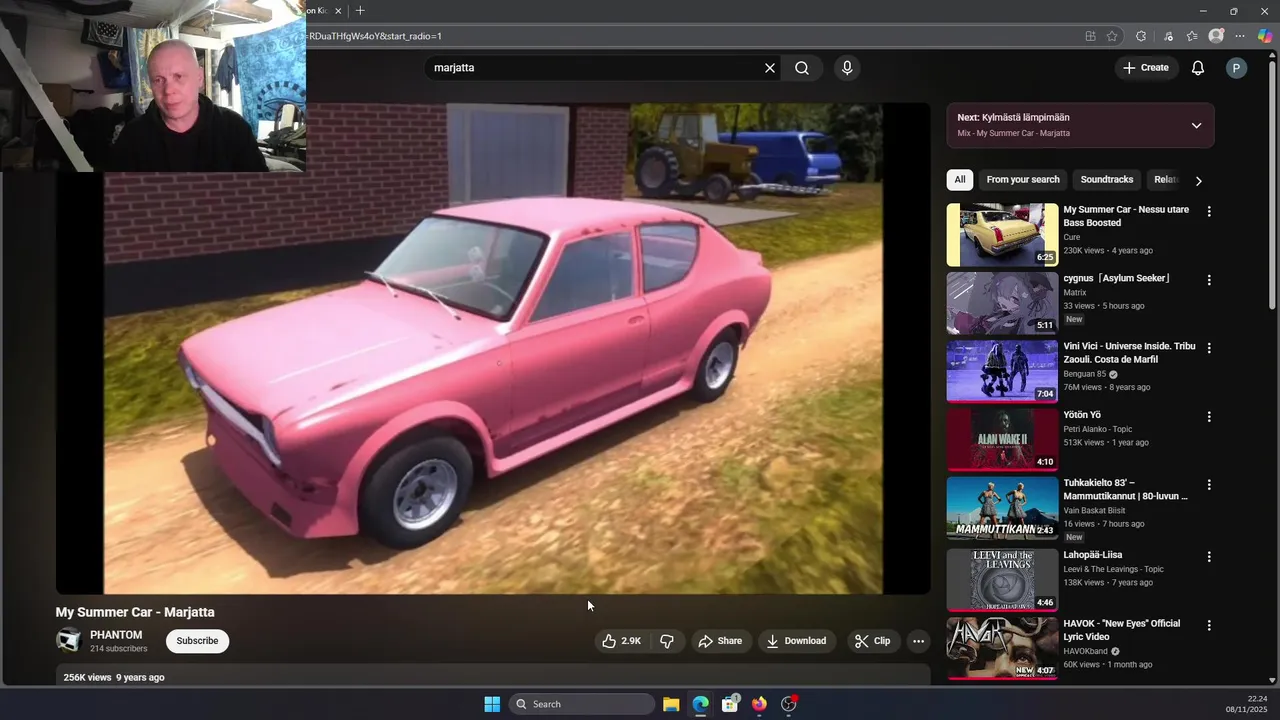Open Mammuttikannut video thumbnail

pyautogui.click(x=1002, y=508)
